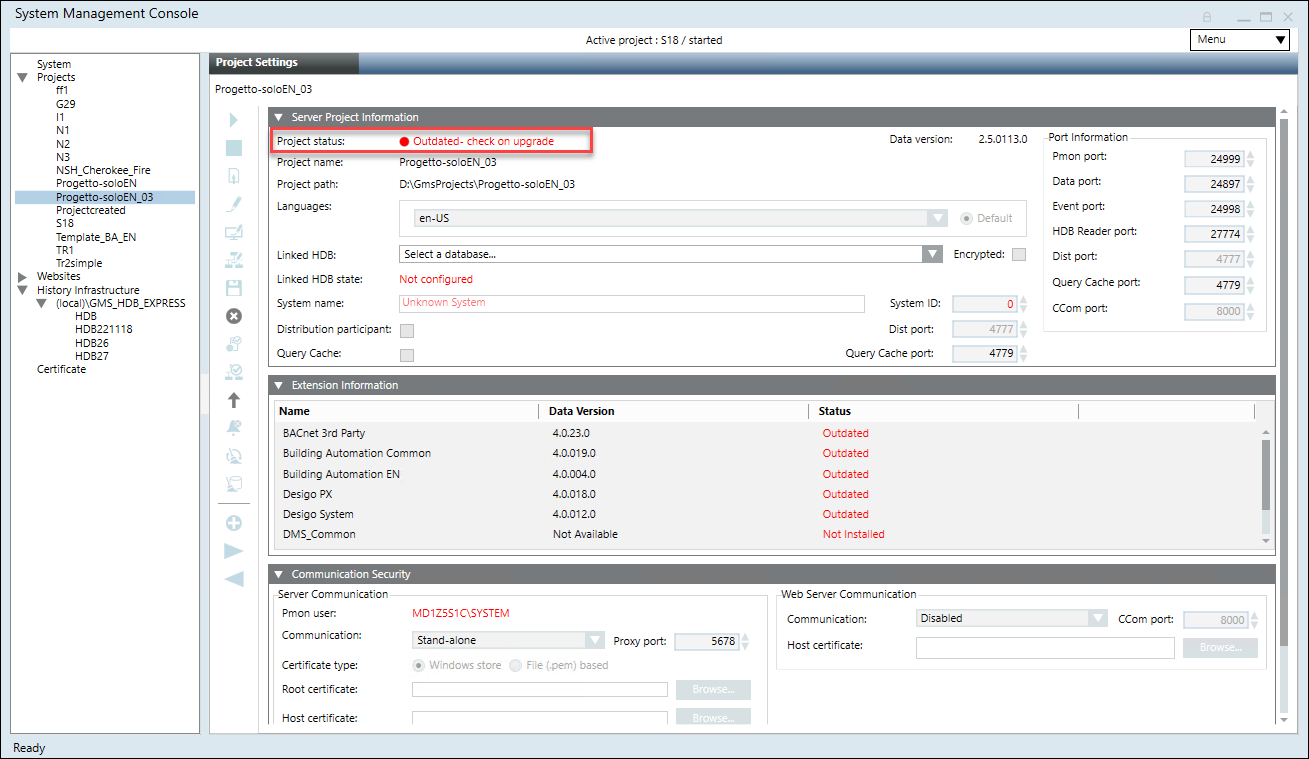Enable the Distribution participant checkbox
The height and width of the screenshot is (759, 1309).
click(407, 330)
